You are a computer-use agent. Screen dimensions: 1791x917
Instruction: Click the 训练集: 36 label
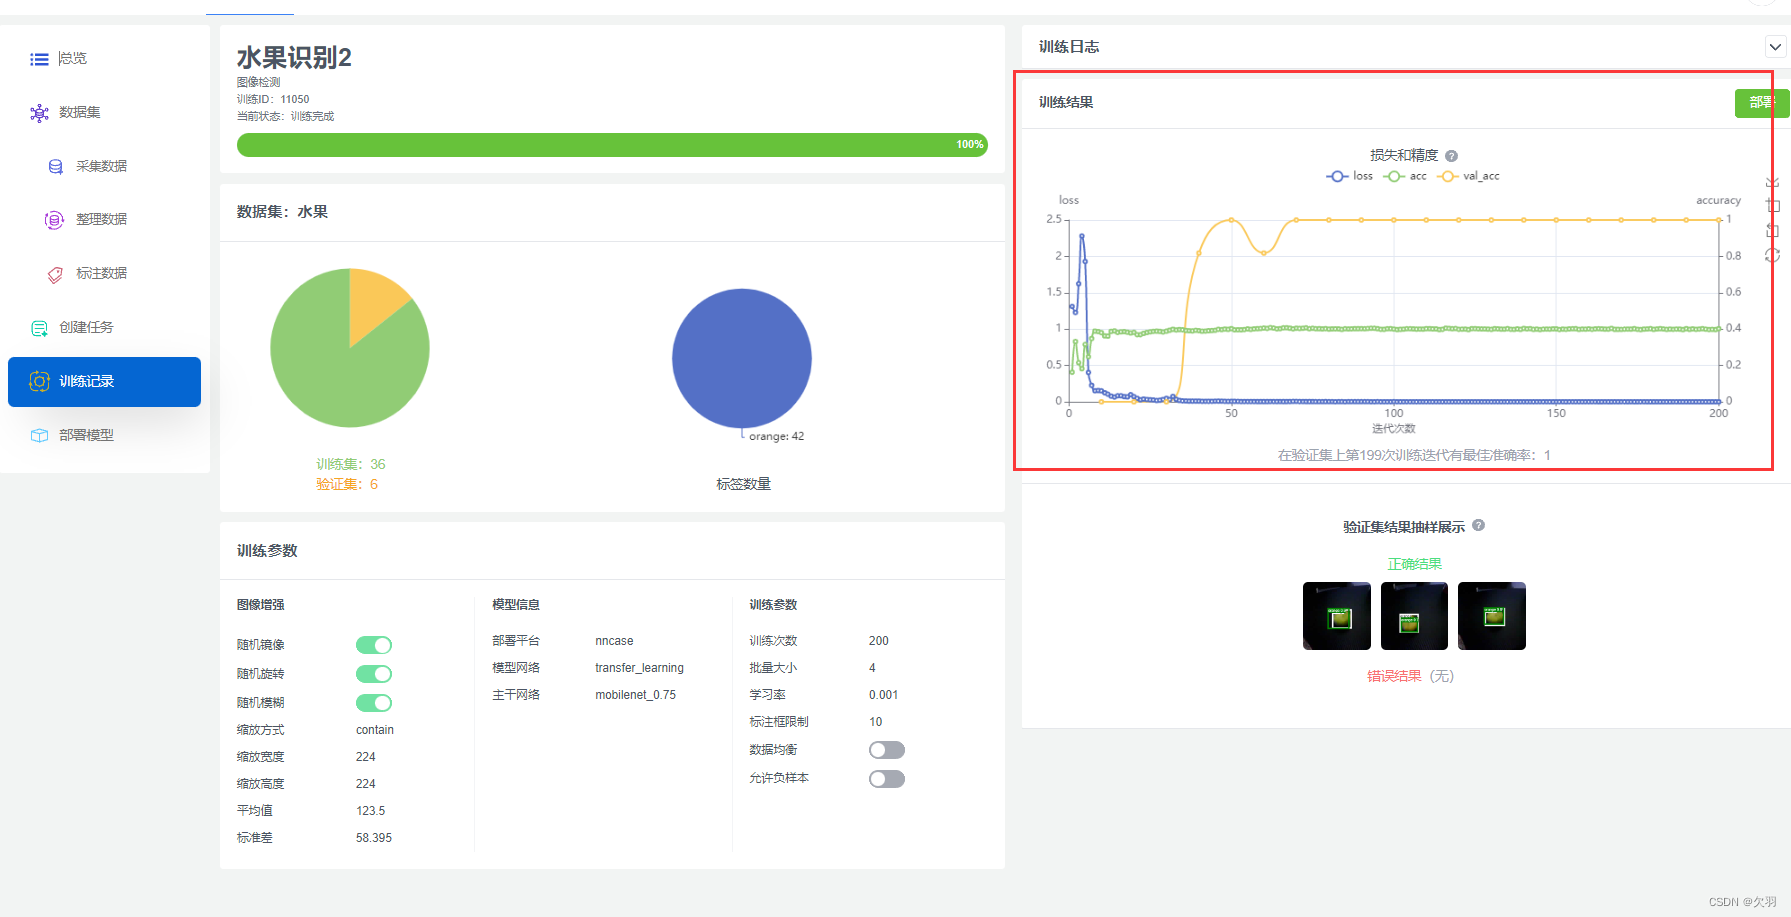[351, 465]
